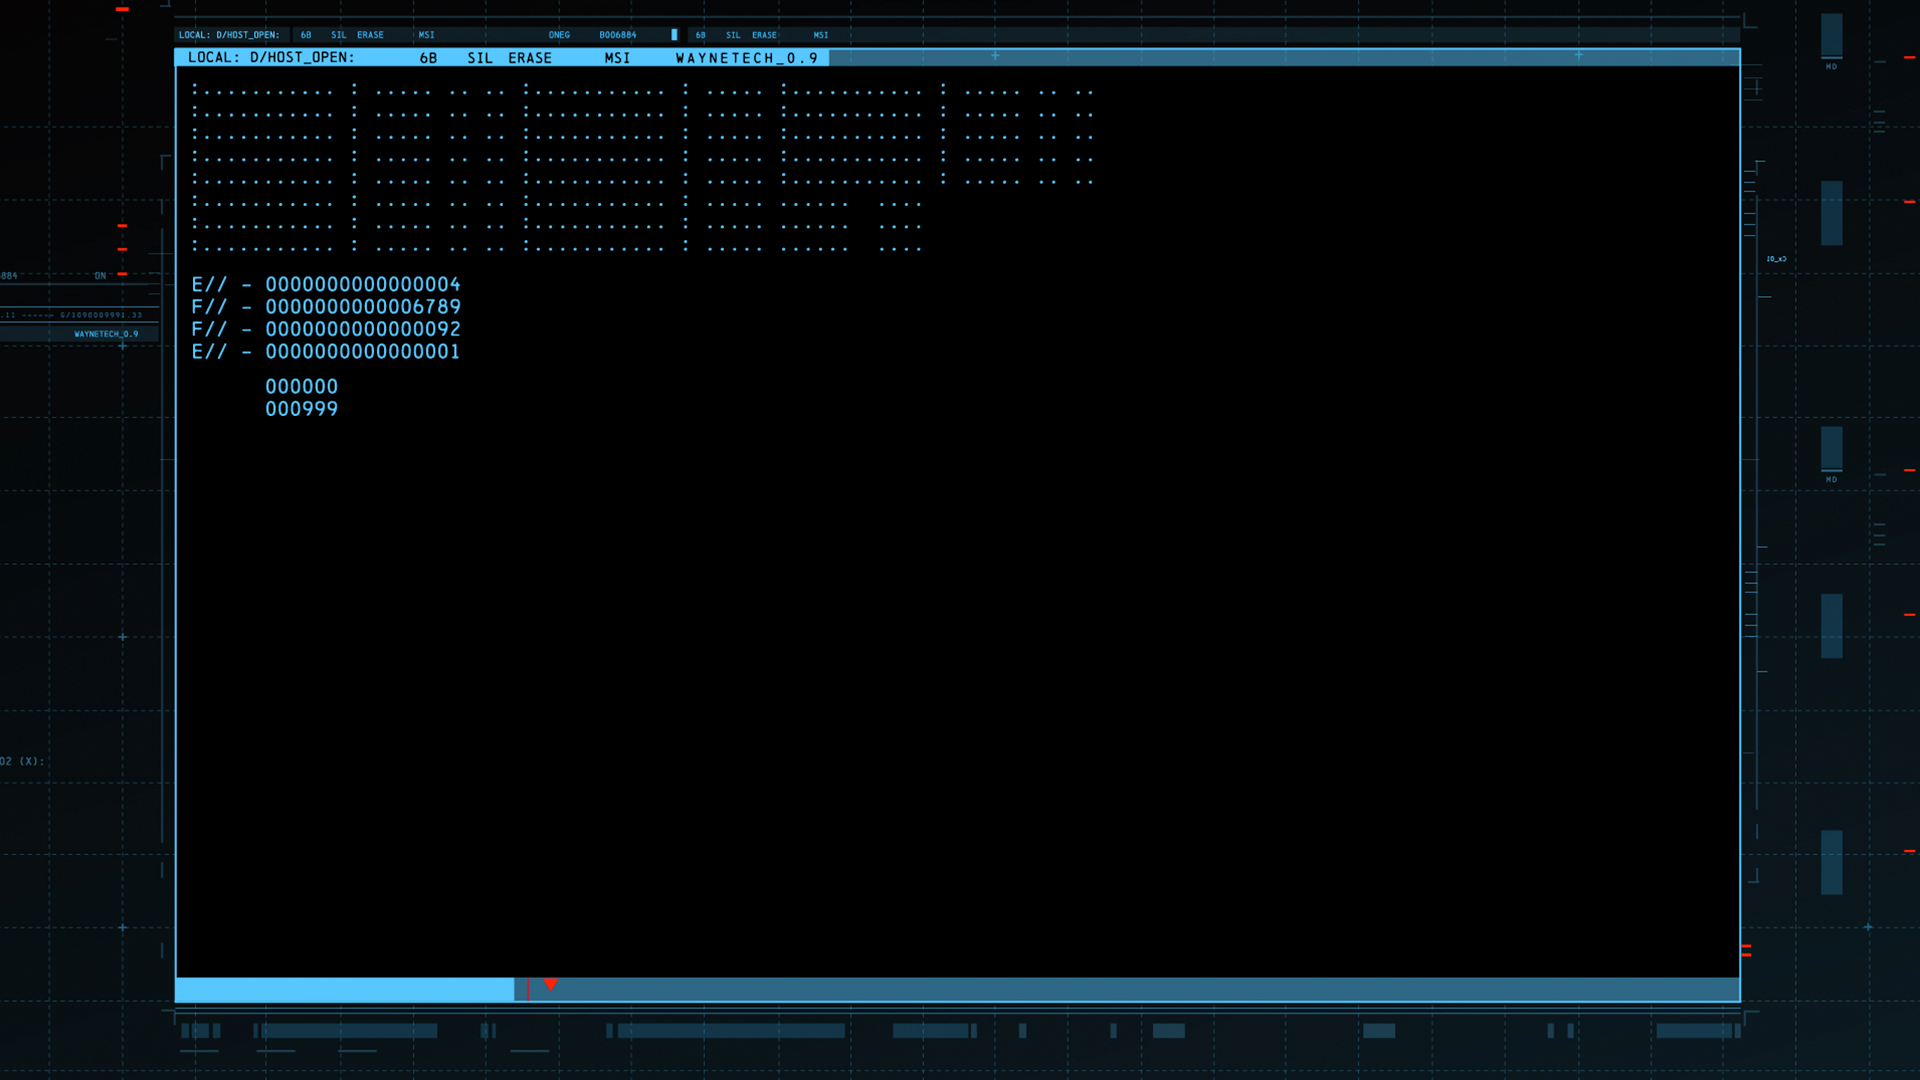Image resolution: width=1920 pixels, height=1080 pixels.
Task: Choose ERASE in the large highlighted title bar
Action: click(x=530, y=58)
